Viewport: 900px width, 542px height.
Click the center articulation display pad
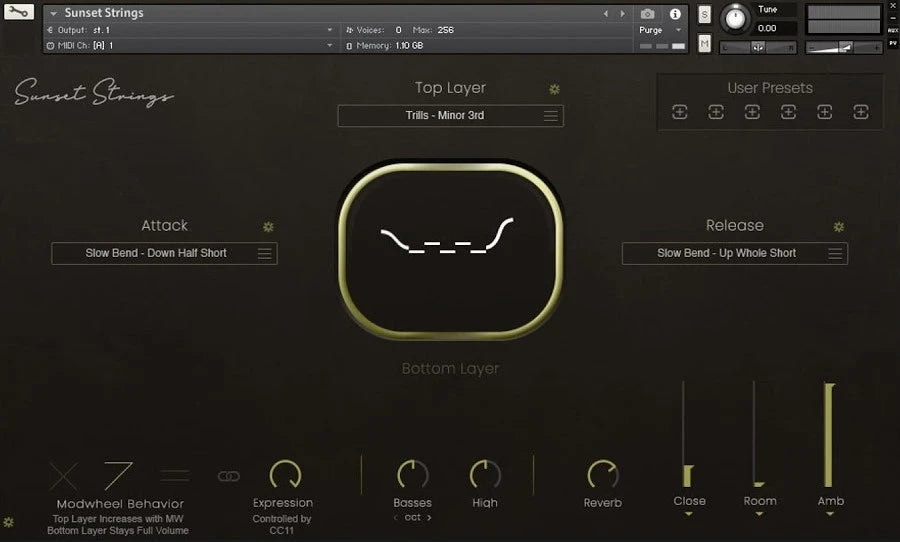[450, 250]
